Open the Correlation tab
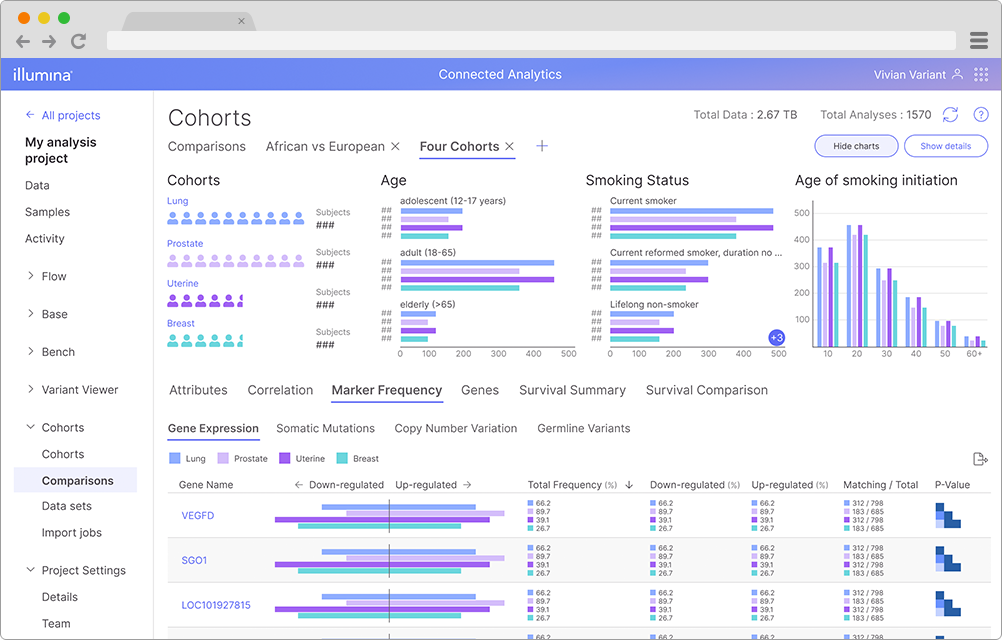Viewport: 1002px width, 640px height. 280,390
